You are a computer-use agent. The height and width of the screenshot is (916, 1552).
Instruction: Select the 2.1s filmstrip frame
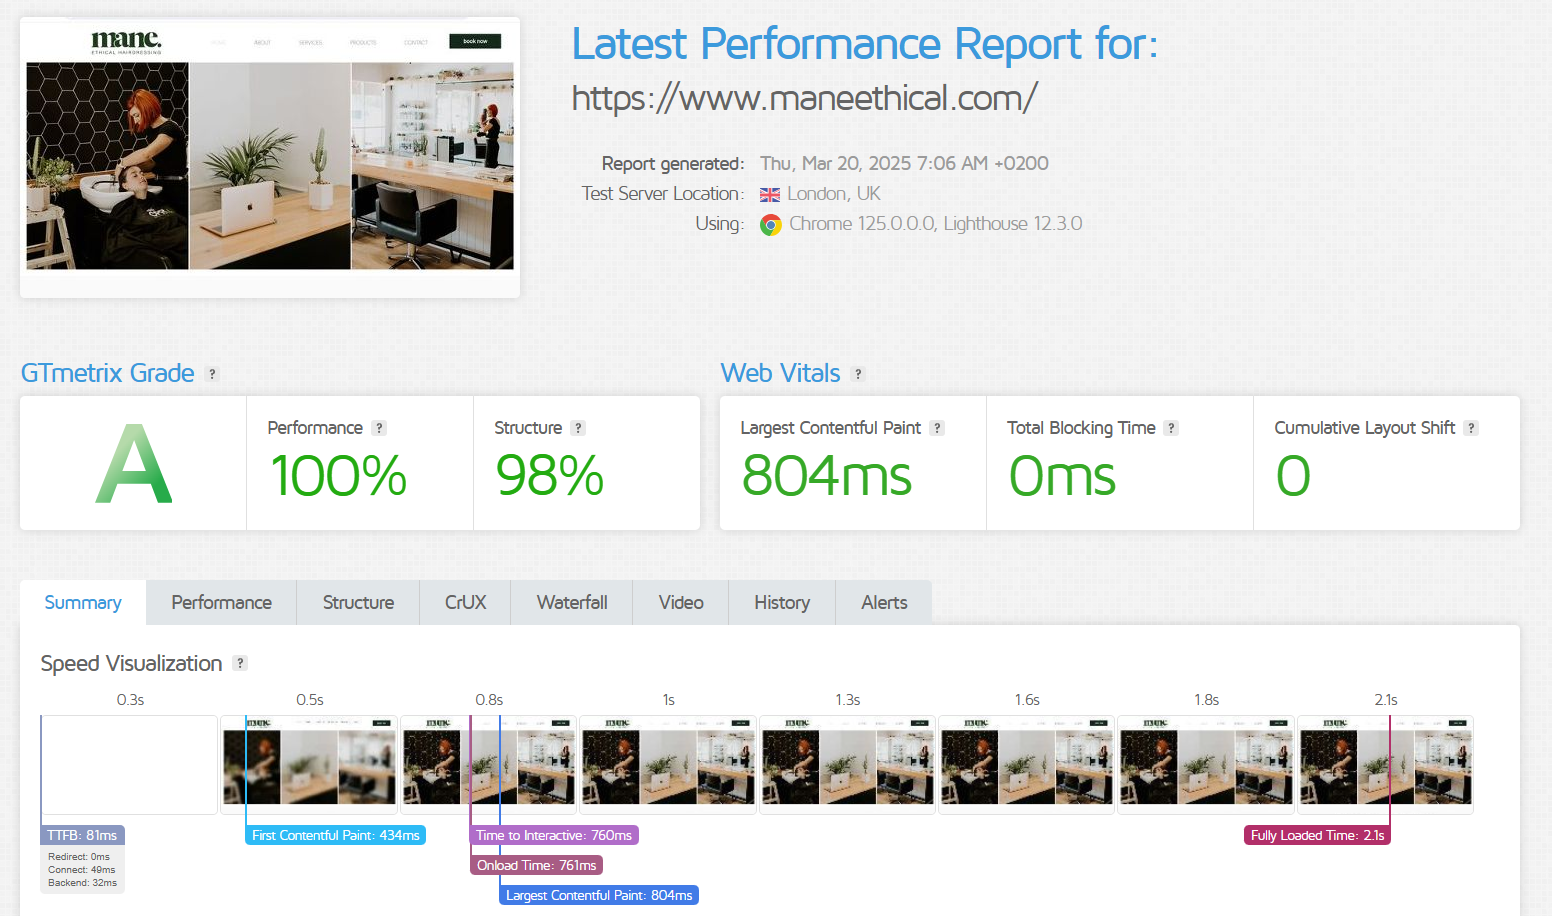pyautogui.click(x=1385, y=765)
